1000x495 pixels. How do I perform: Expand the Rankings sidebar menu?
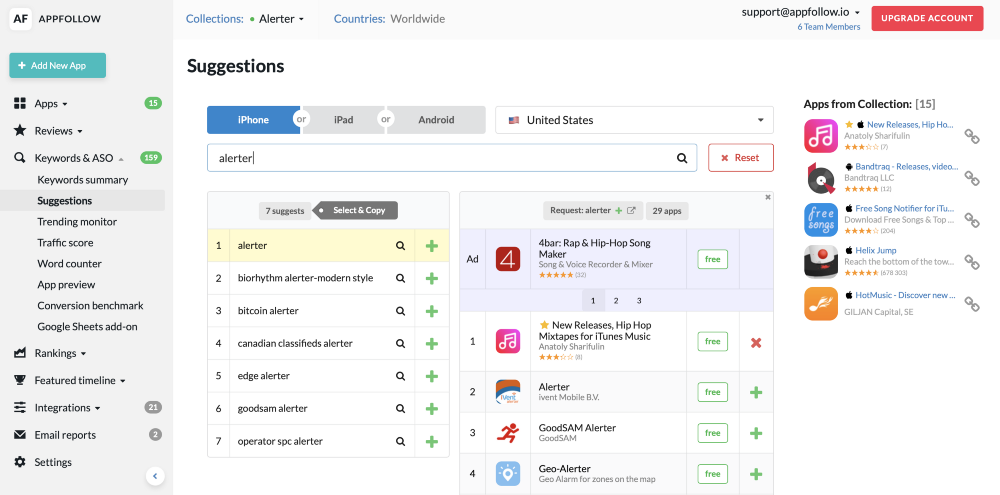[x=60, y=353]
